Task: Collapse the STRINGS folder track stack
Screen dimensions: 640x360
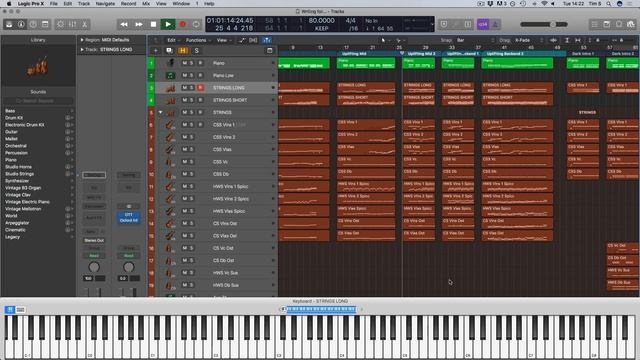Action: pyautogui.click(x=160, y=112)
